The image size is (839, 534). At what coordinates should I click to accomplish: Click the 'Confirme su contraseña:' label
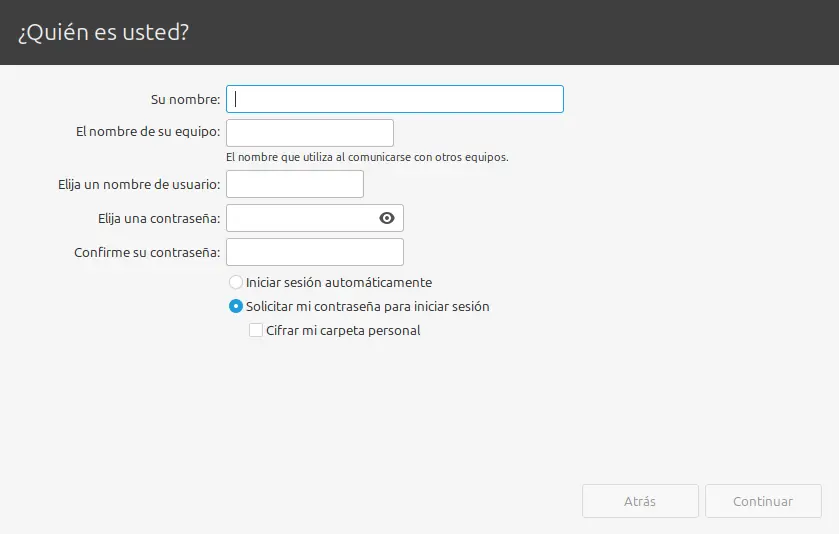(147, 252)
